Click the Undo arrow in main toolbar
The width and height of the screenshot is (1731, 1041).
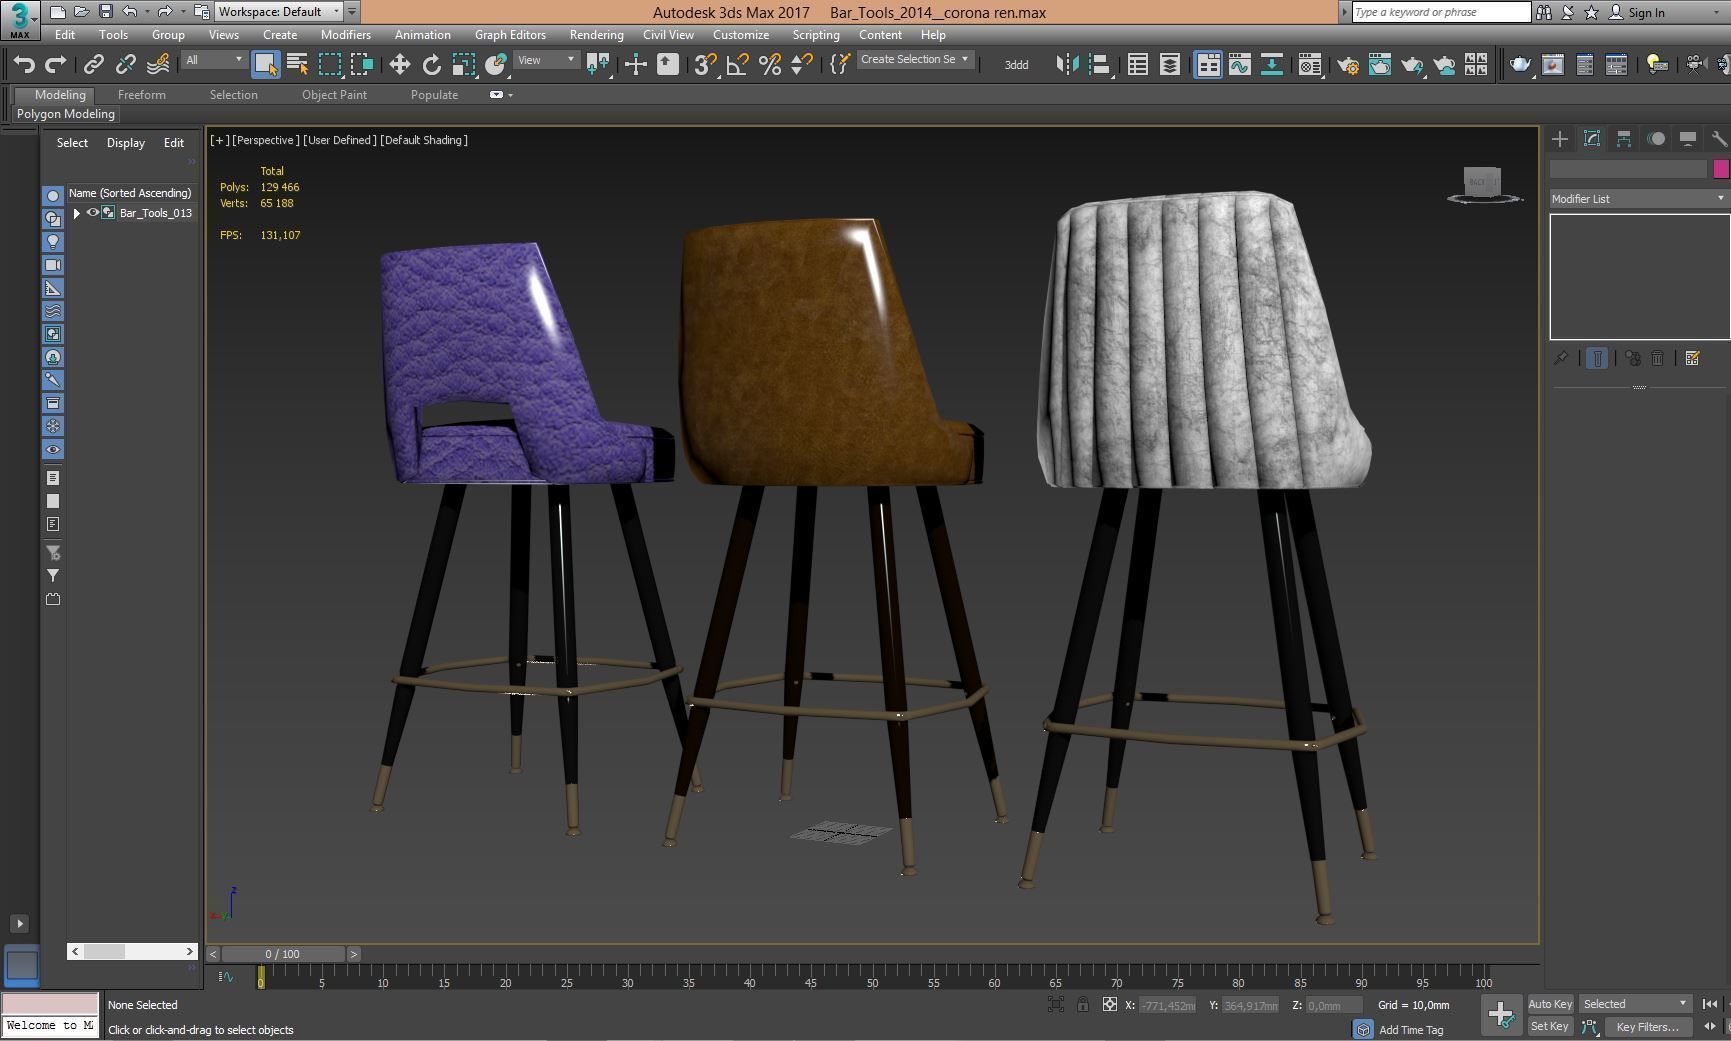(x=24, y=64)
